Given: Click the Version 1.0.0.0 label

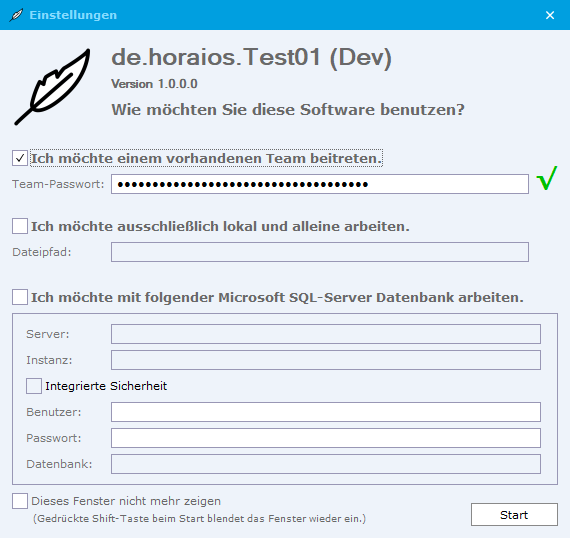Looking at the screenshot, I should (154, 84).
